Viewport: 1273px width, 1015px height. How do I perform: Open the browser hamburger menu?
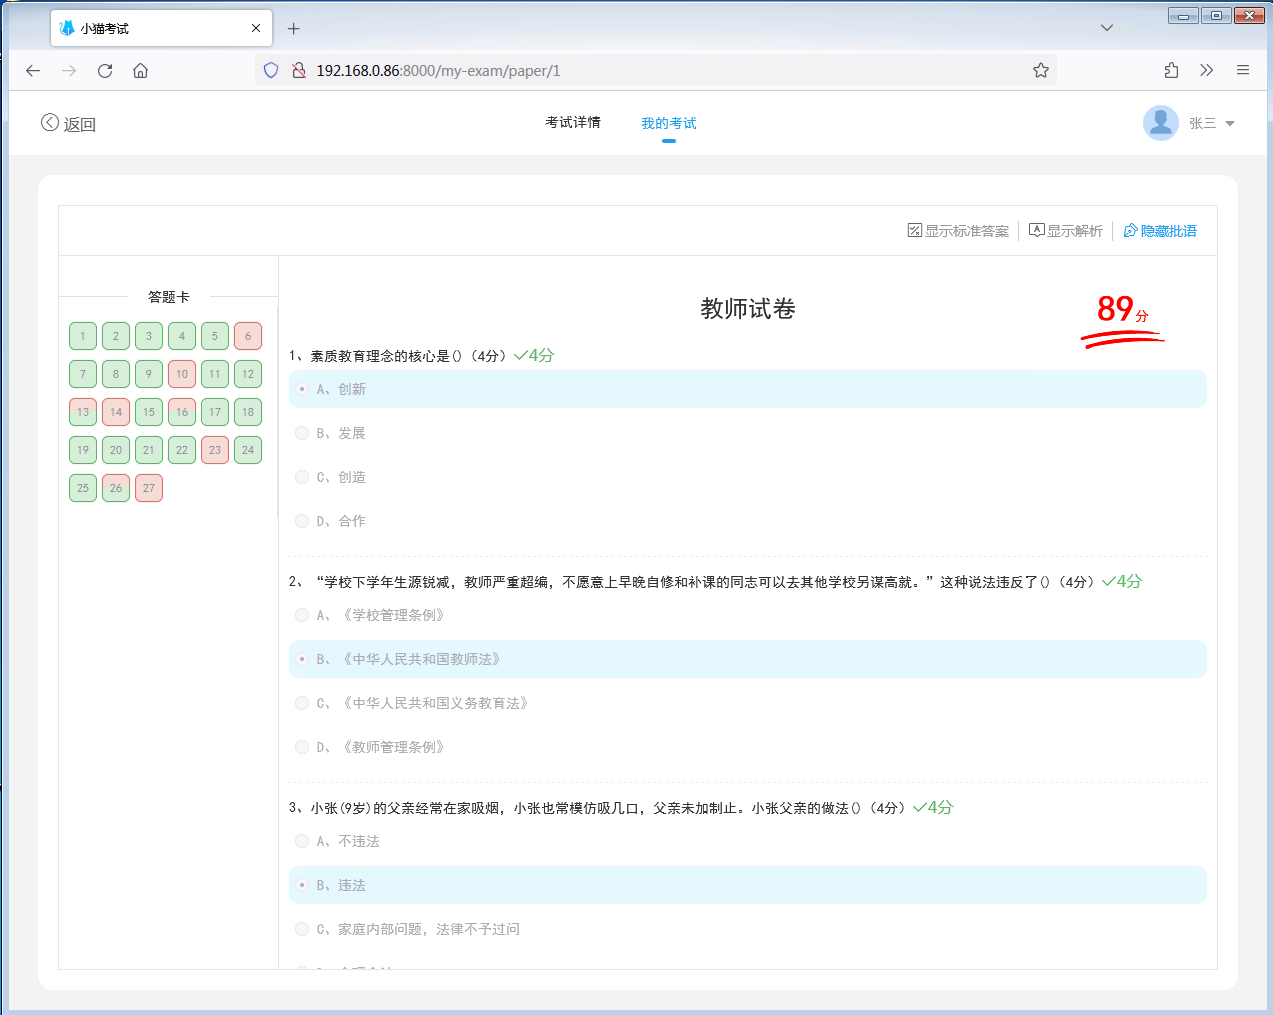click(1242, 70)
